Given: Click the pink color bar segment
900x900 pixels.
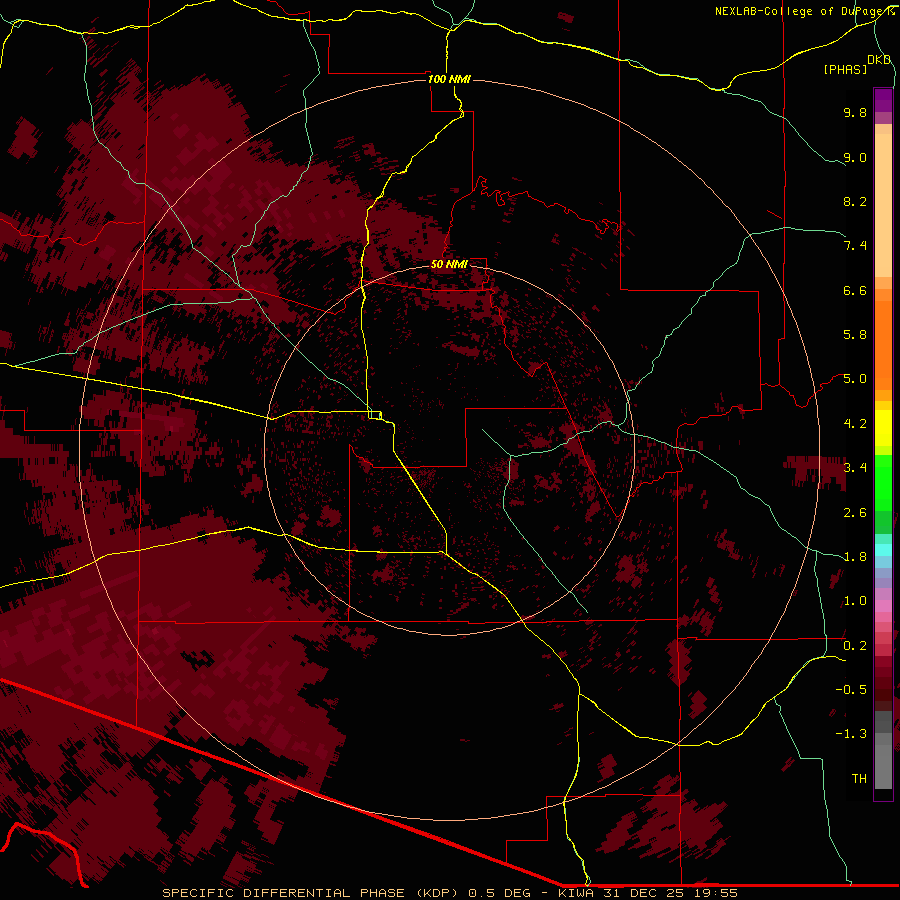Looking at the screenshot, I should [x=883, y=606].
